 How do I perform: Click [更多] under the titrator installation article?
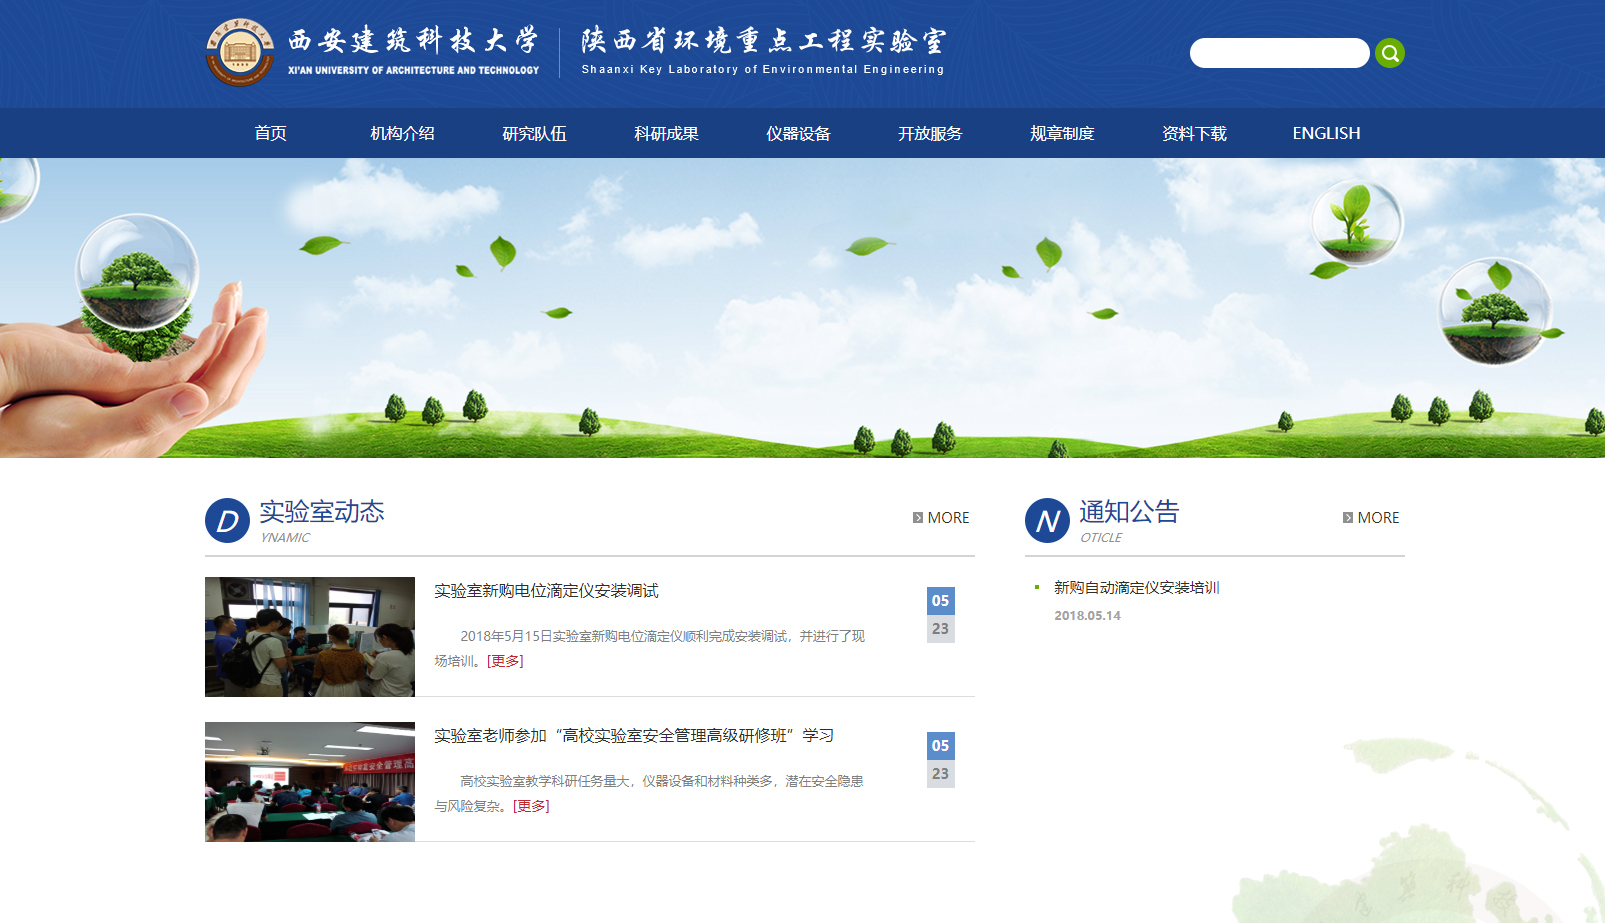pyautogui.click(x=505, y=661)
